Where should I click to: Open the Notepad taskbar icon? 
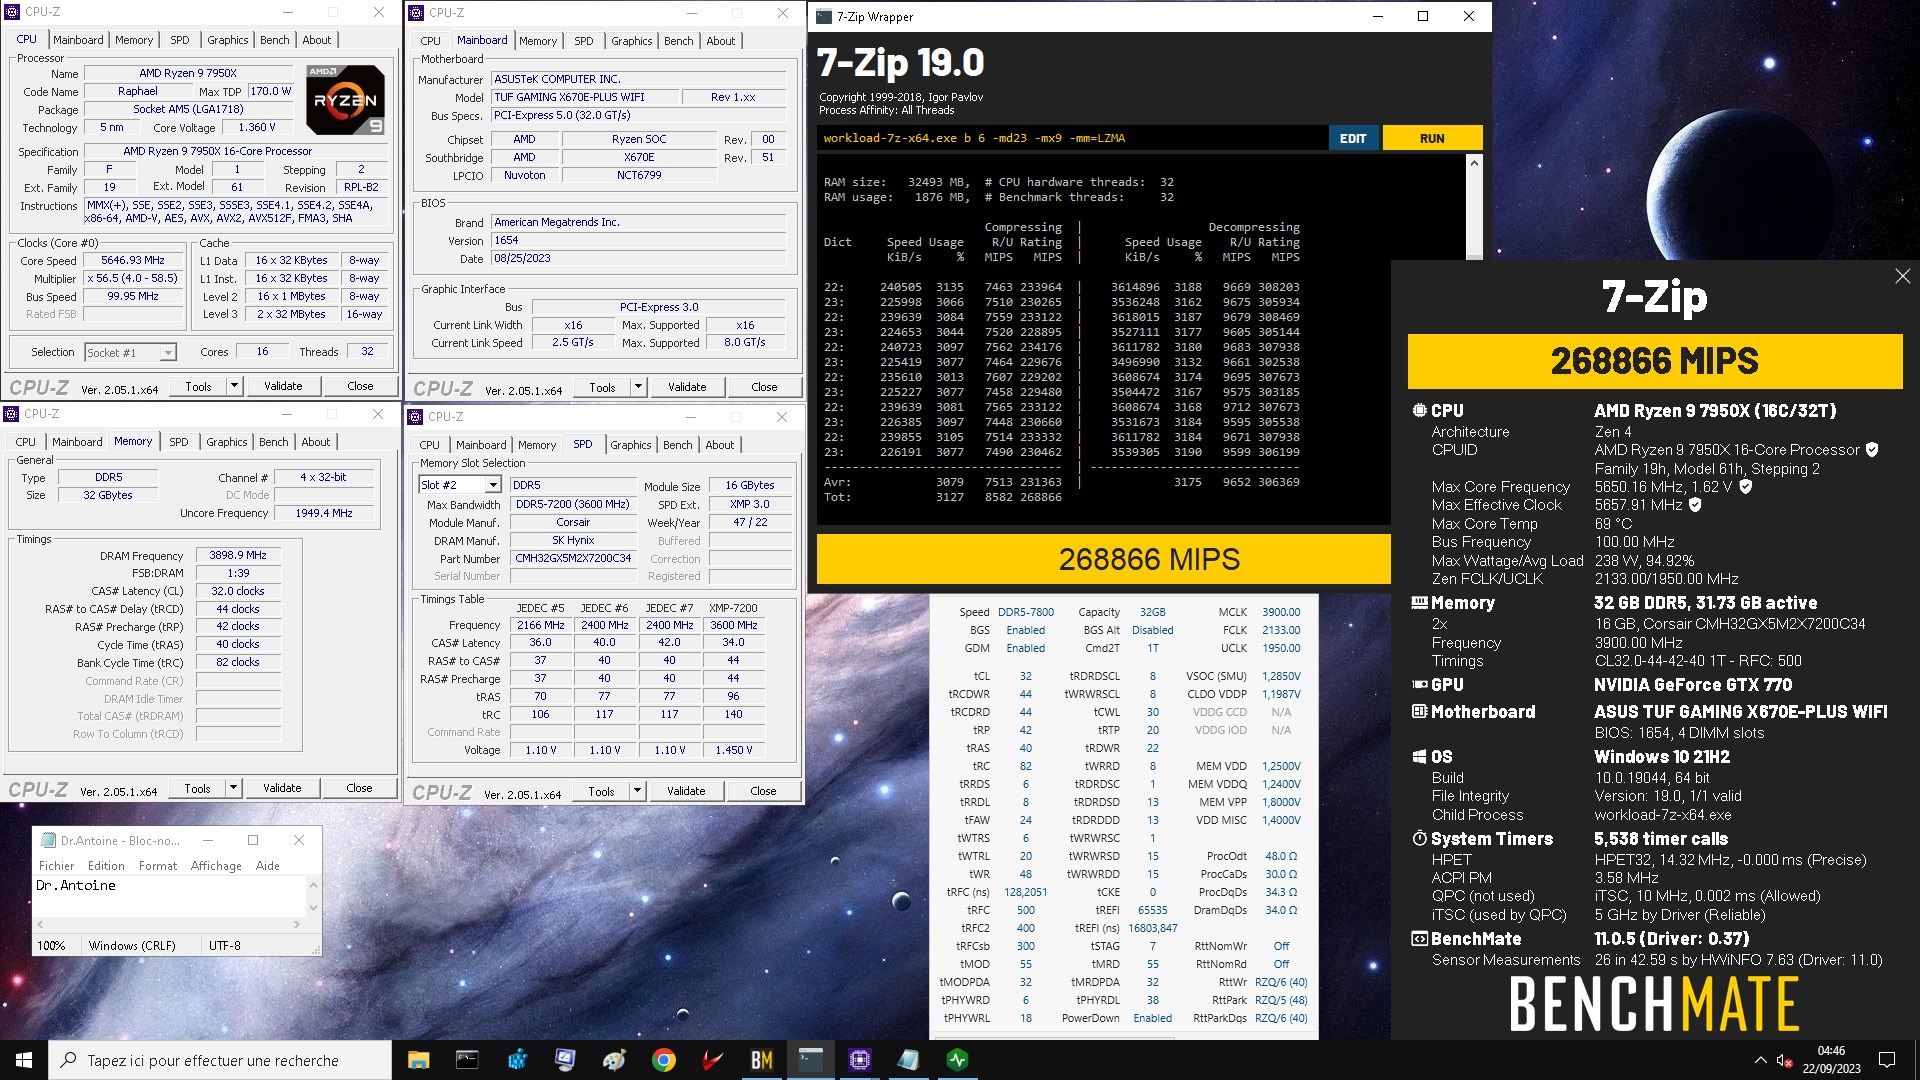pyautogui.click(x=909, y=1060)
